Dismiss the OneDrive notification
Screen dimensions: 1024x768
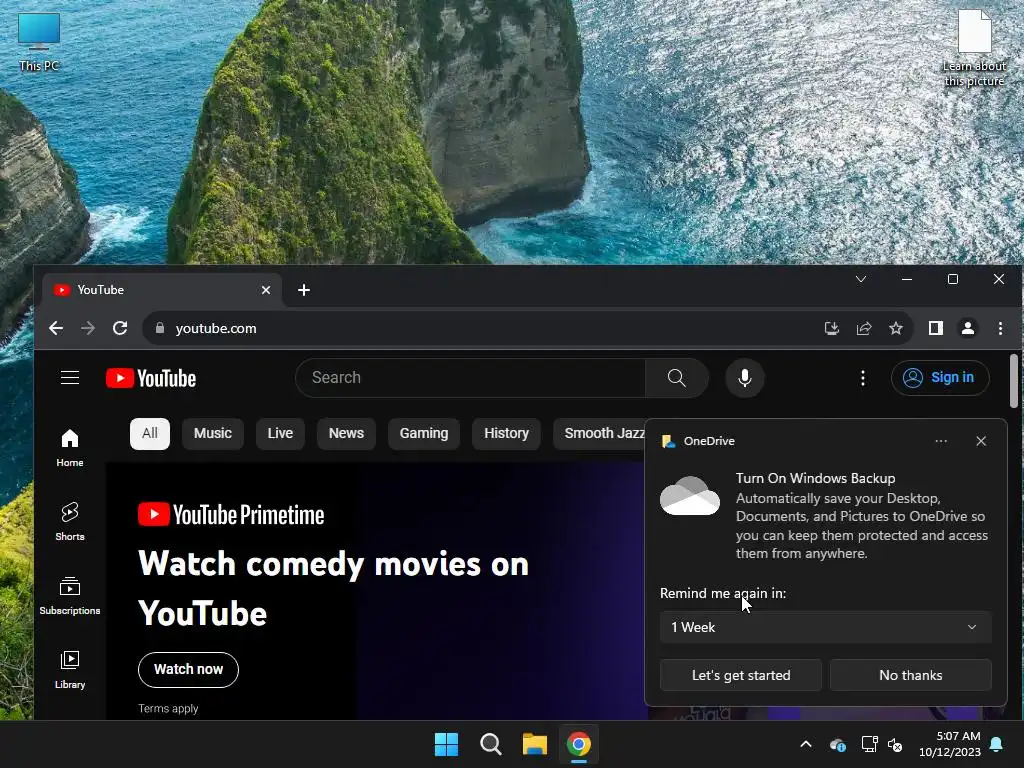tap(981, 441)
